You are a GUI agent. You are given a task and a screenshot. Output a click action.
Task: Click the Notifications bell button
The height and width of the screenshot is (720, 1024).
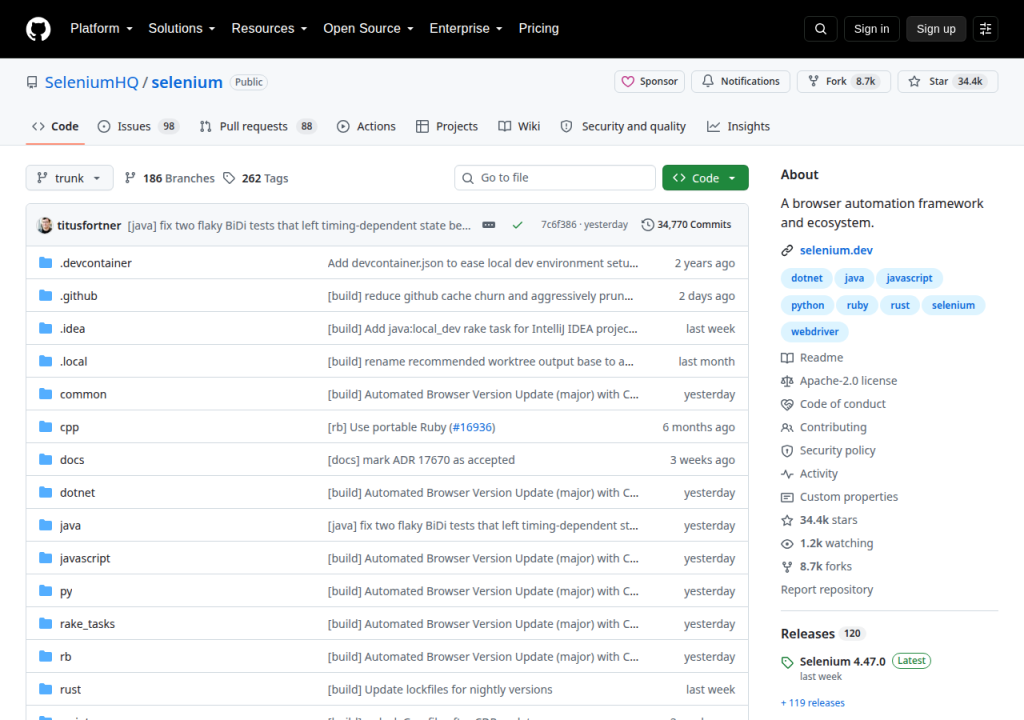click(x=741, y=82)
